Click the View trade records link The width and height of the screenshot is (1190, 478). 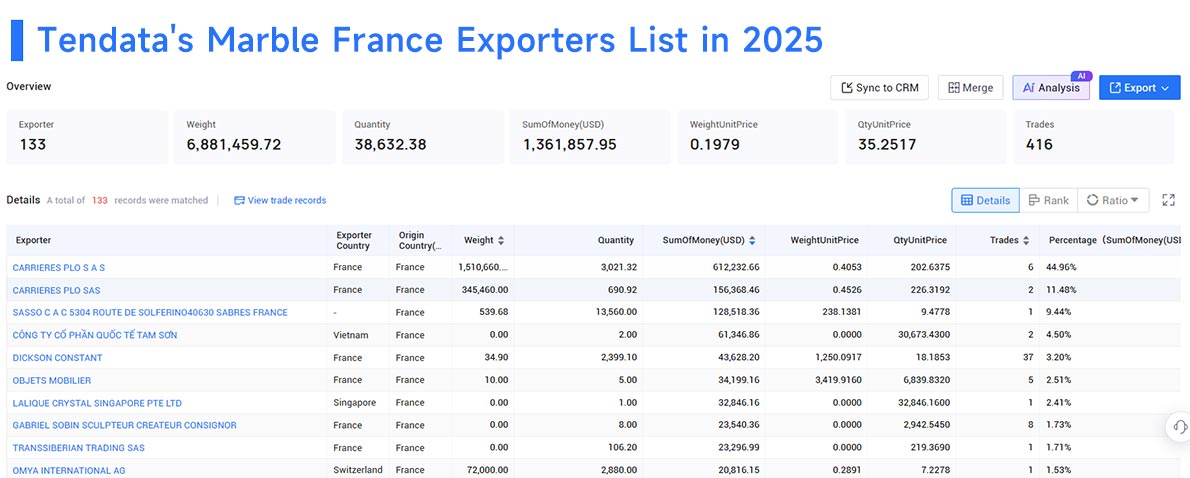click(x=280, y=200)
